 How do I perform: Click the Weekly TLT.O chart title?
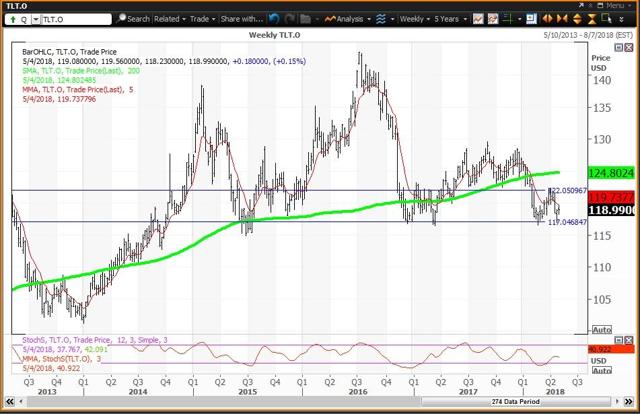[274, 35]
